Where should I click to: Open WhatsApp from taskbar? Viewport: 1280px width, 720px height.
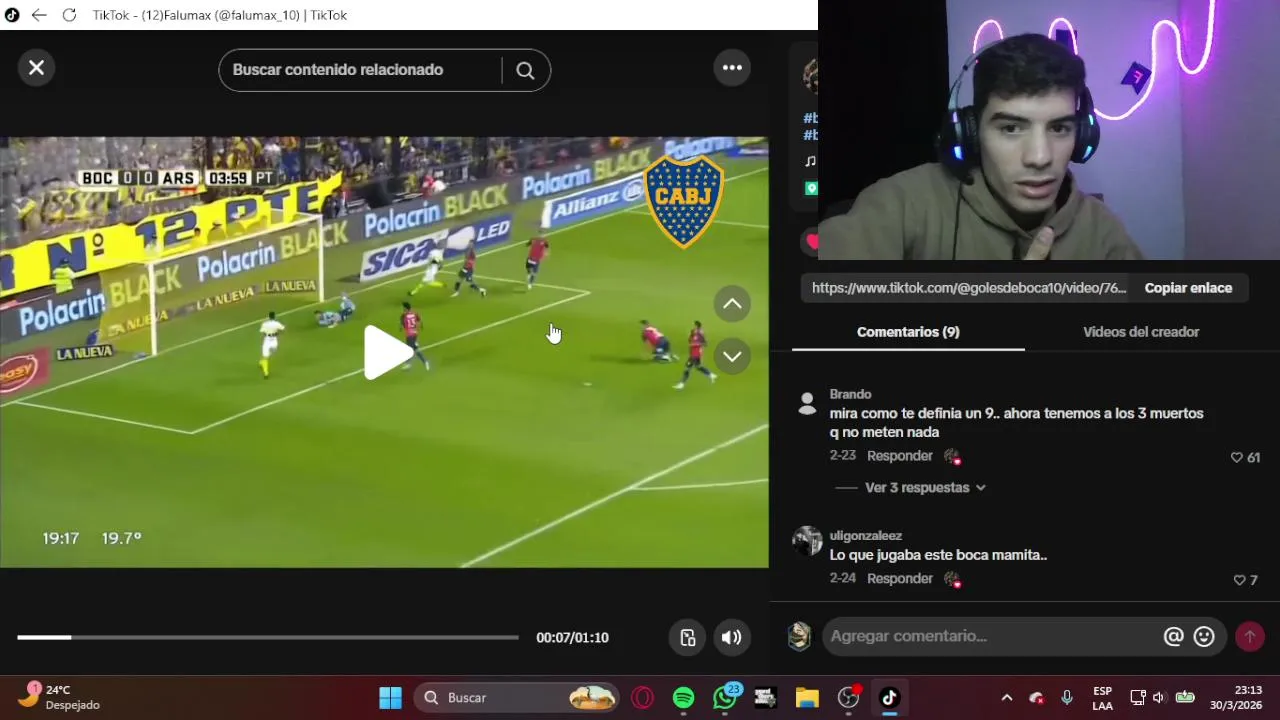coord(725,697)
